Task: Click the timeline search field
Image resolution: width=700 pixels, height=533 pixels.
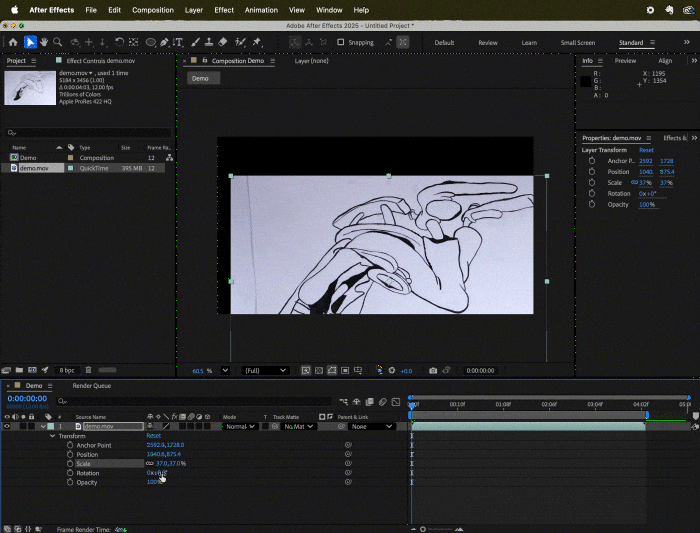Action: tap(194, 401)
